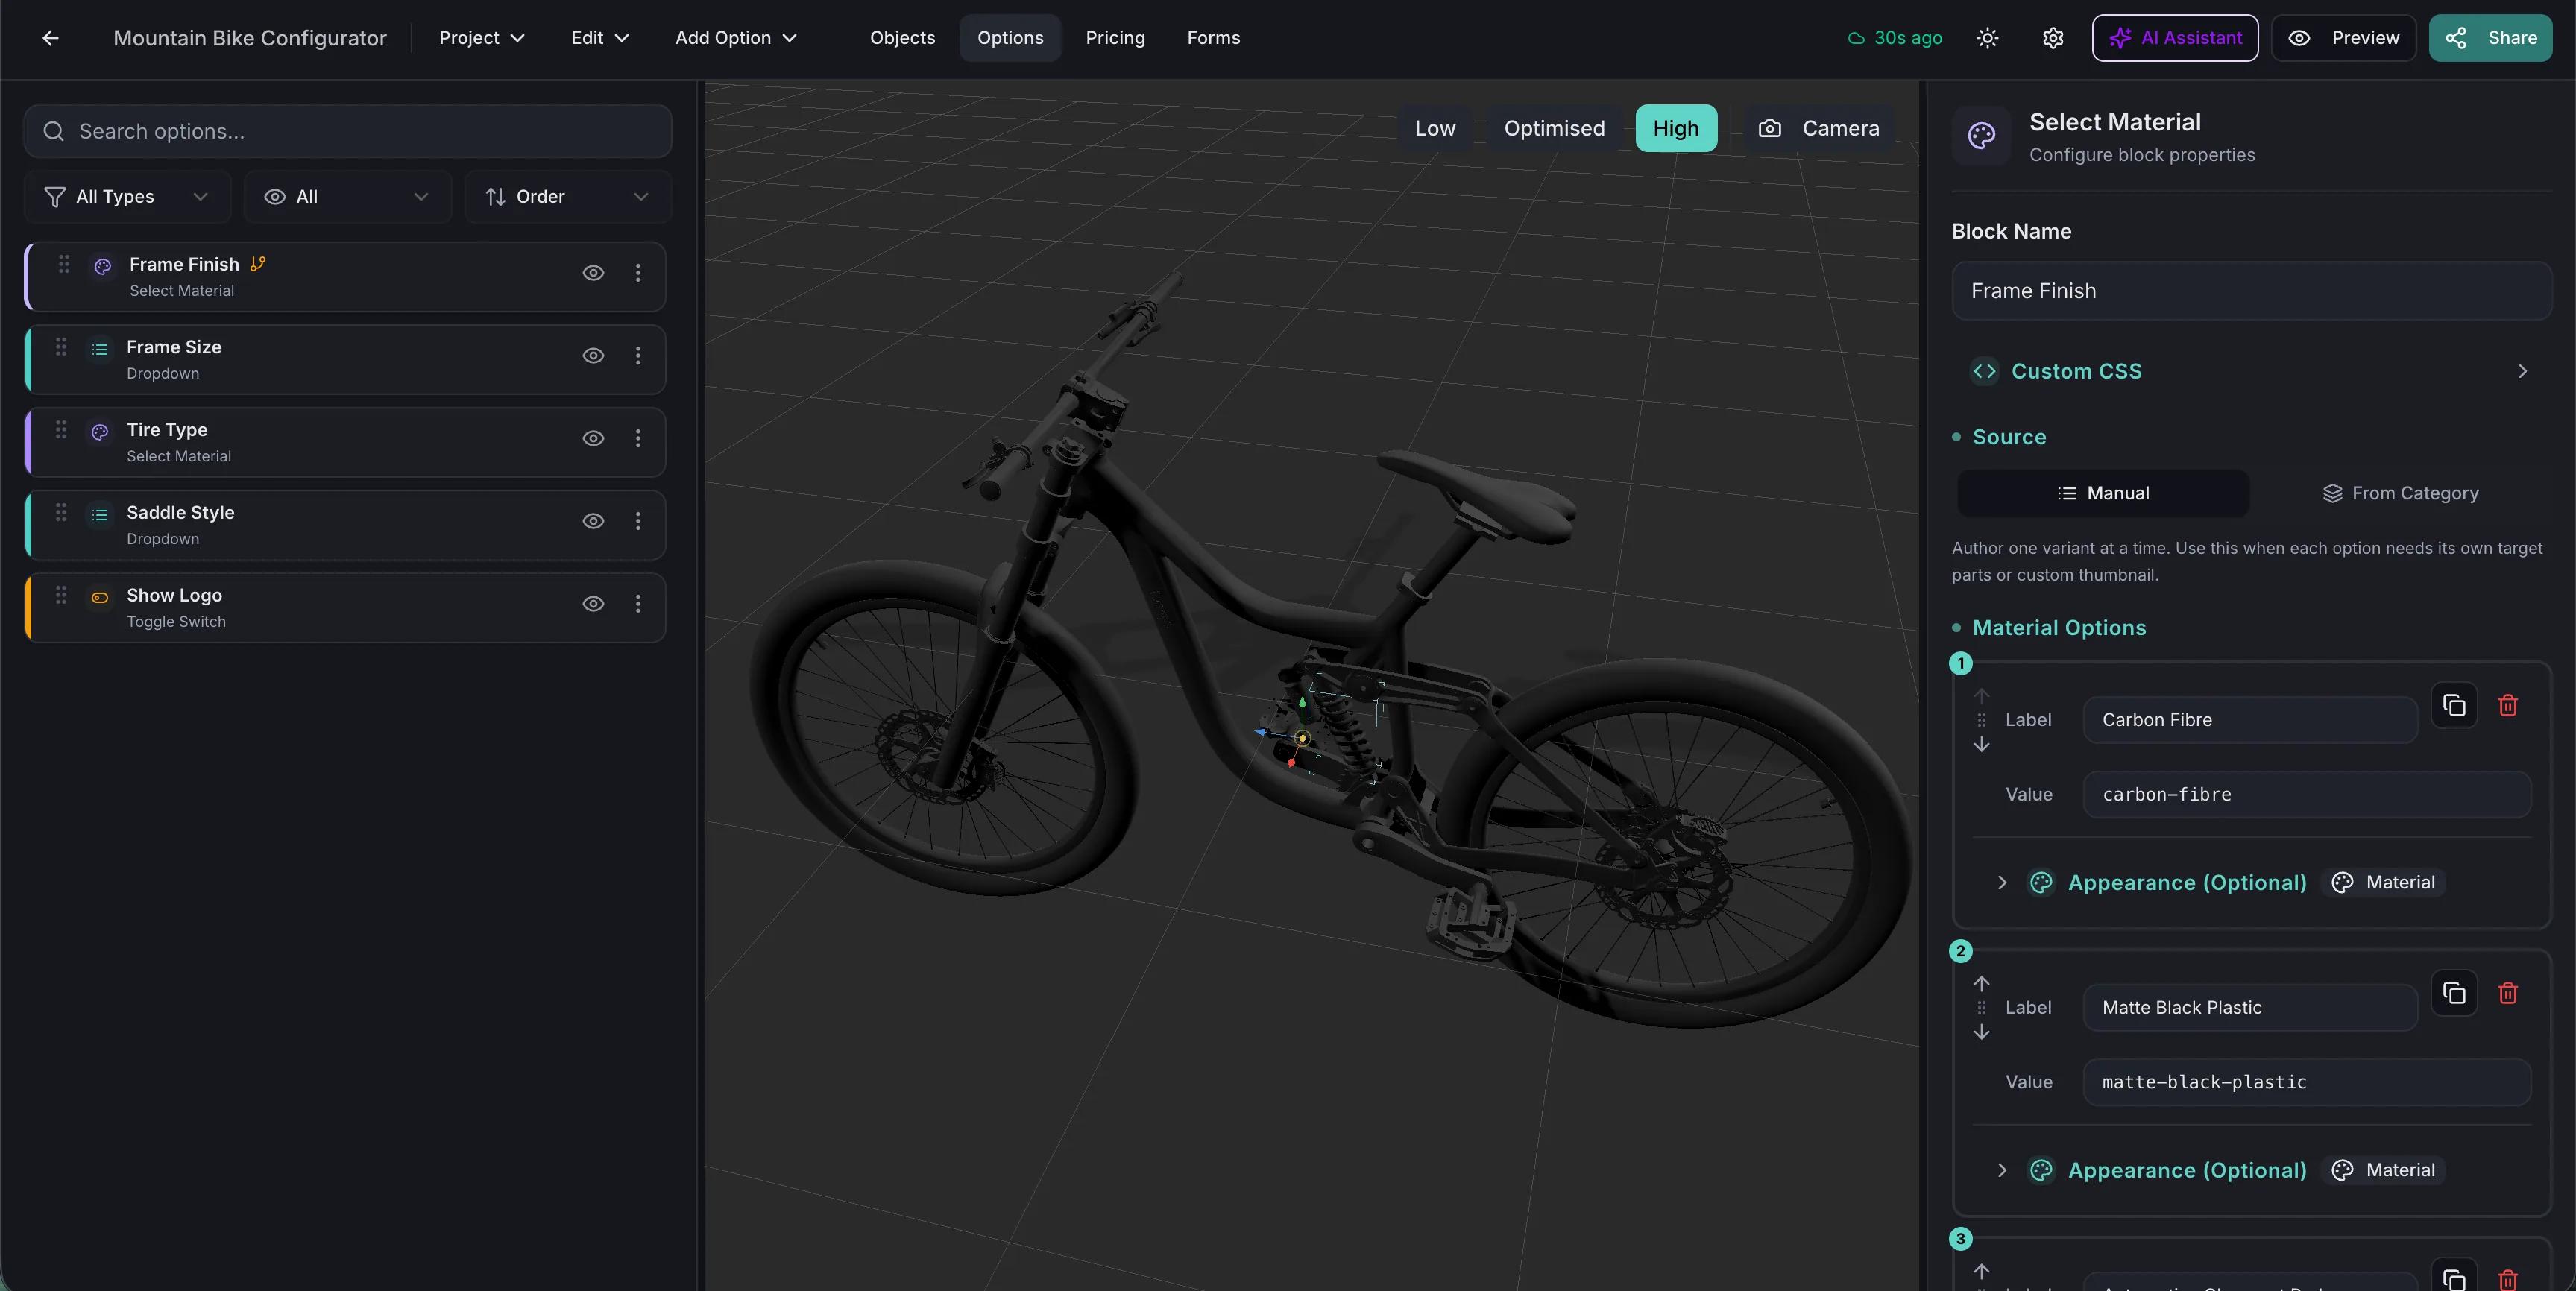2576x1291 pixels.
Task: Click the Search options field
Action: tap(347, 131)
